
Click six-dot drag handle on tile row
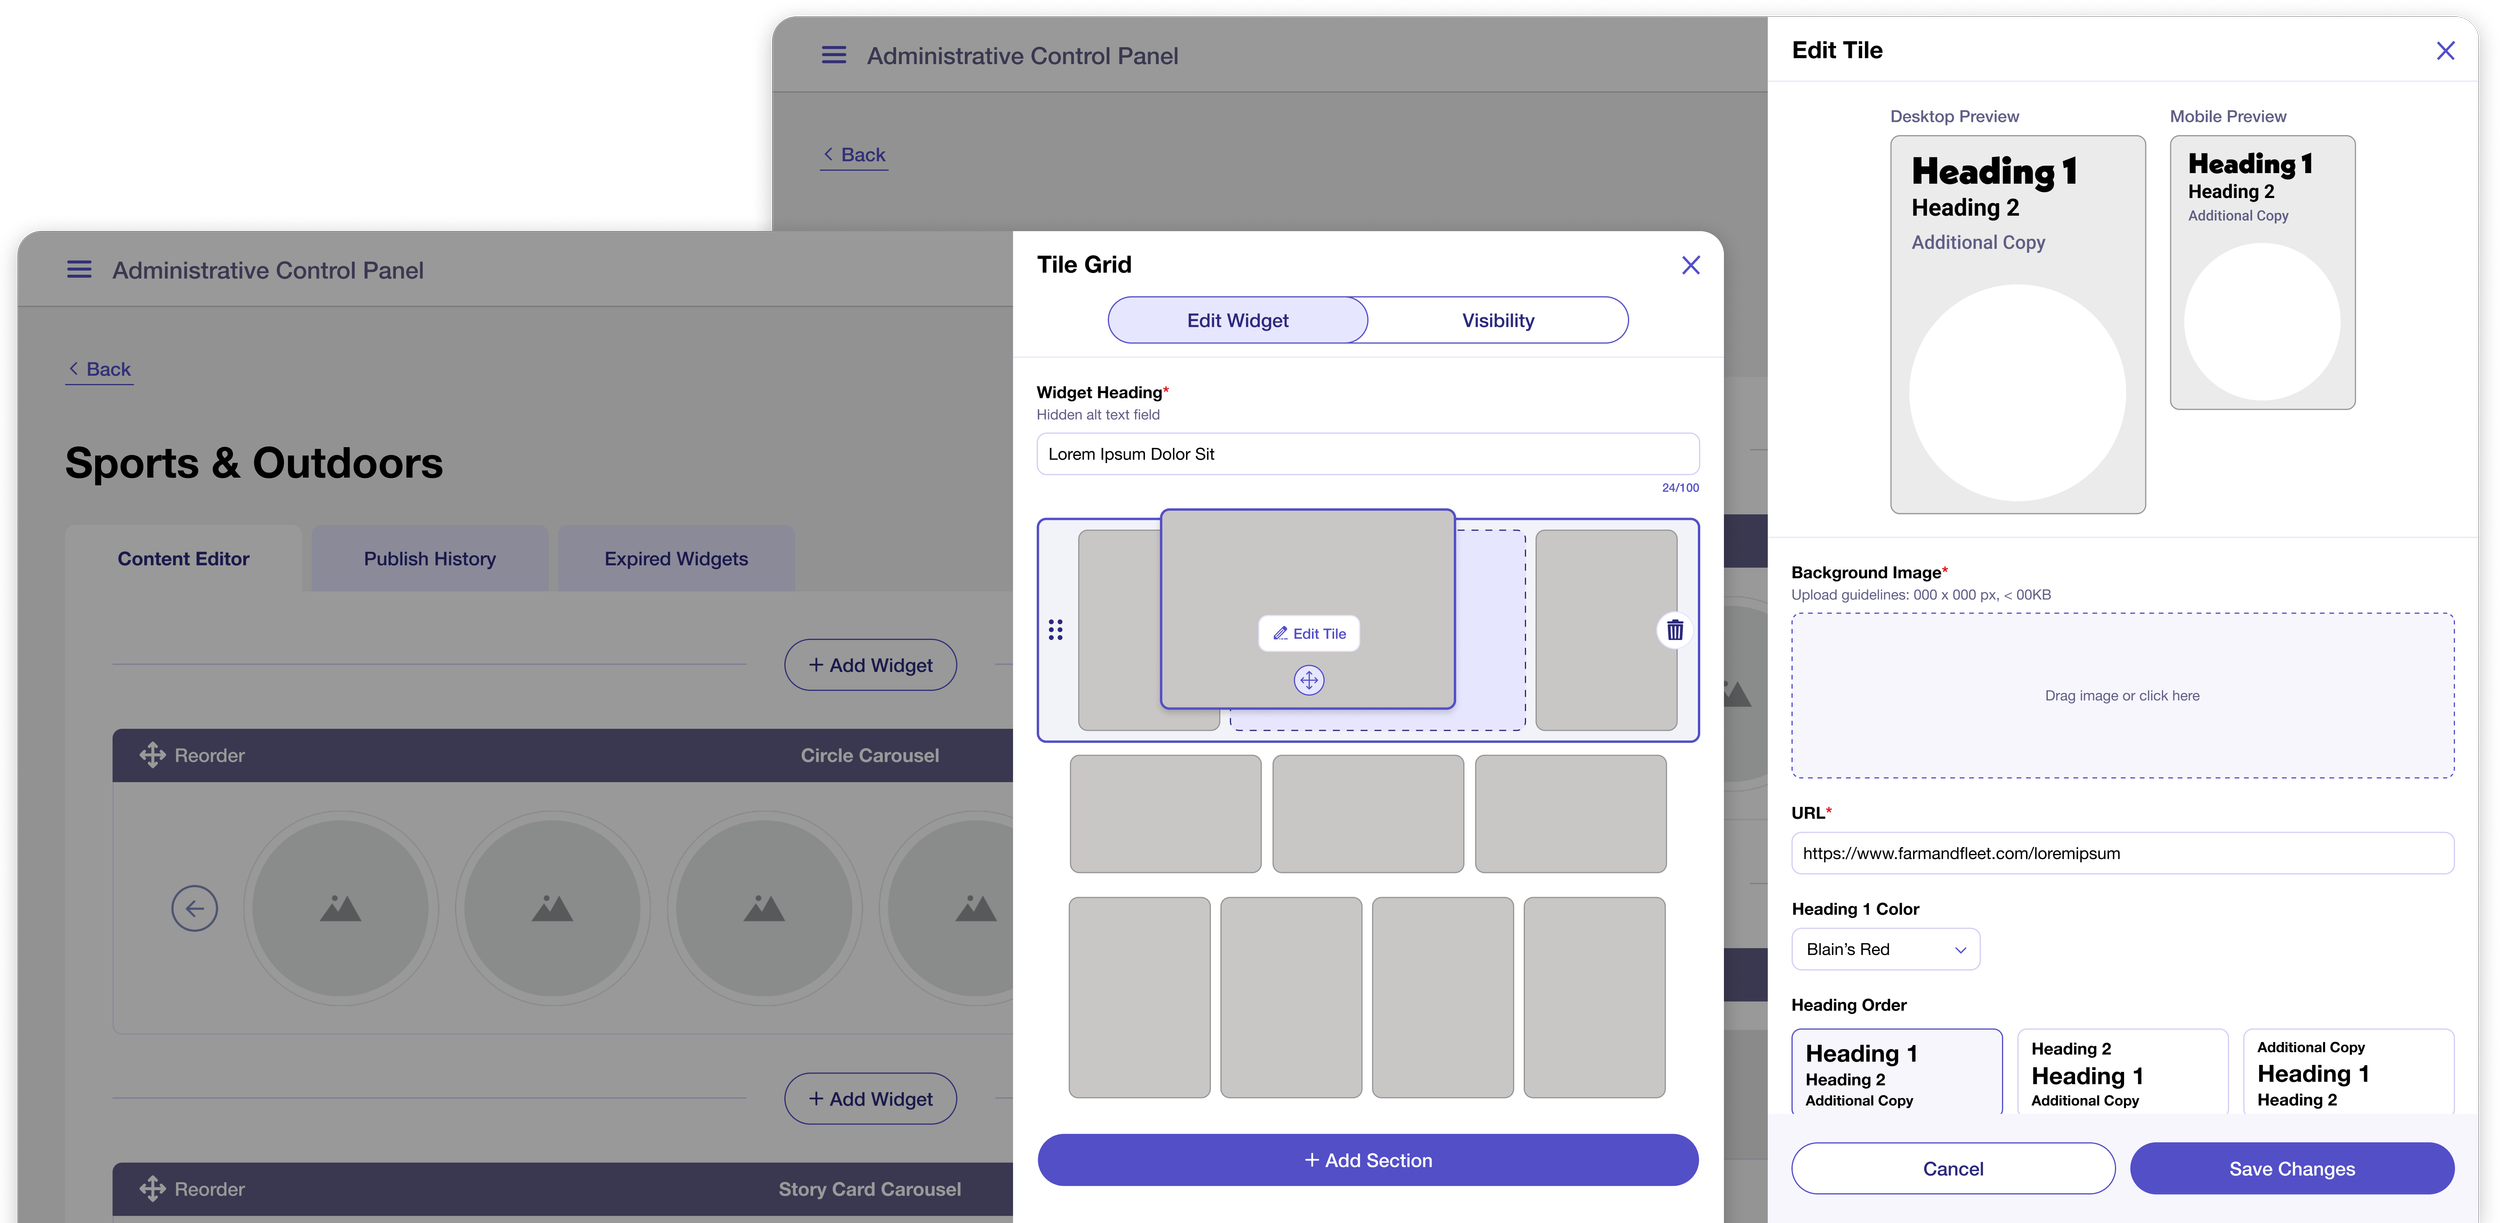point(1055,630)
